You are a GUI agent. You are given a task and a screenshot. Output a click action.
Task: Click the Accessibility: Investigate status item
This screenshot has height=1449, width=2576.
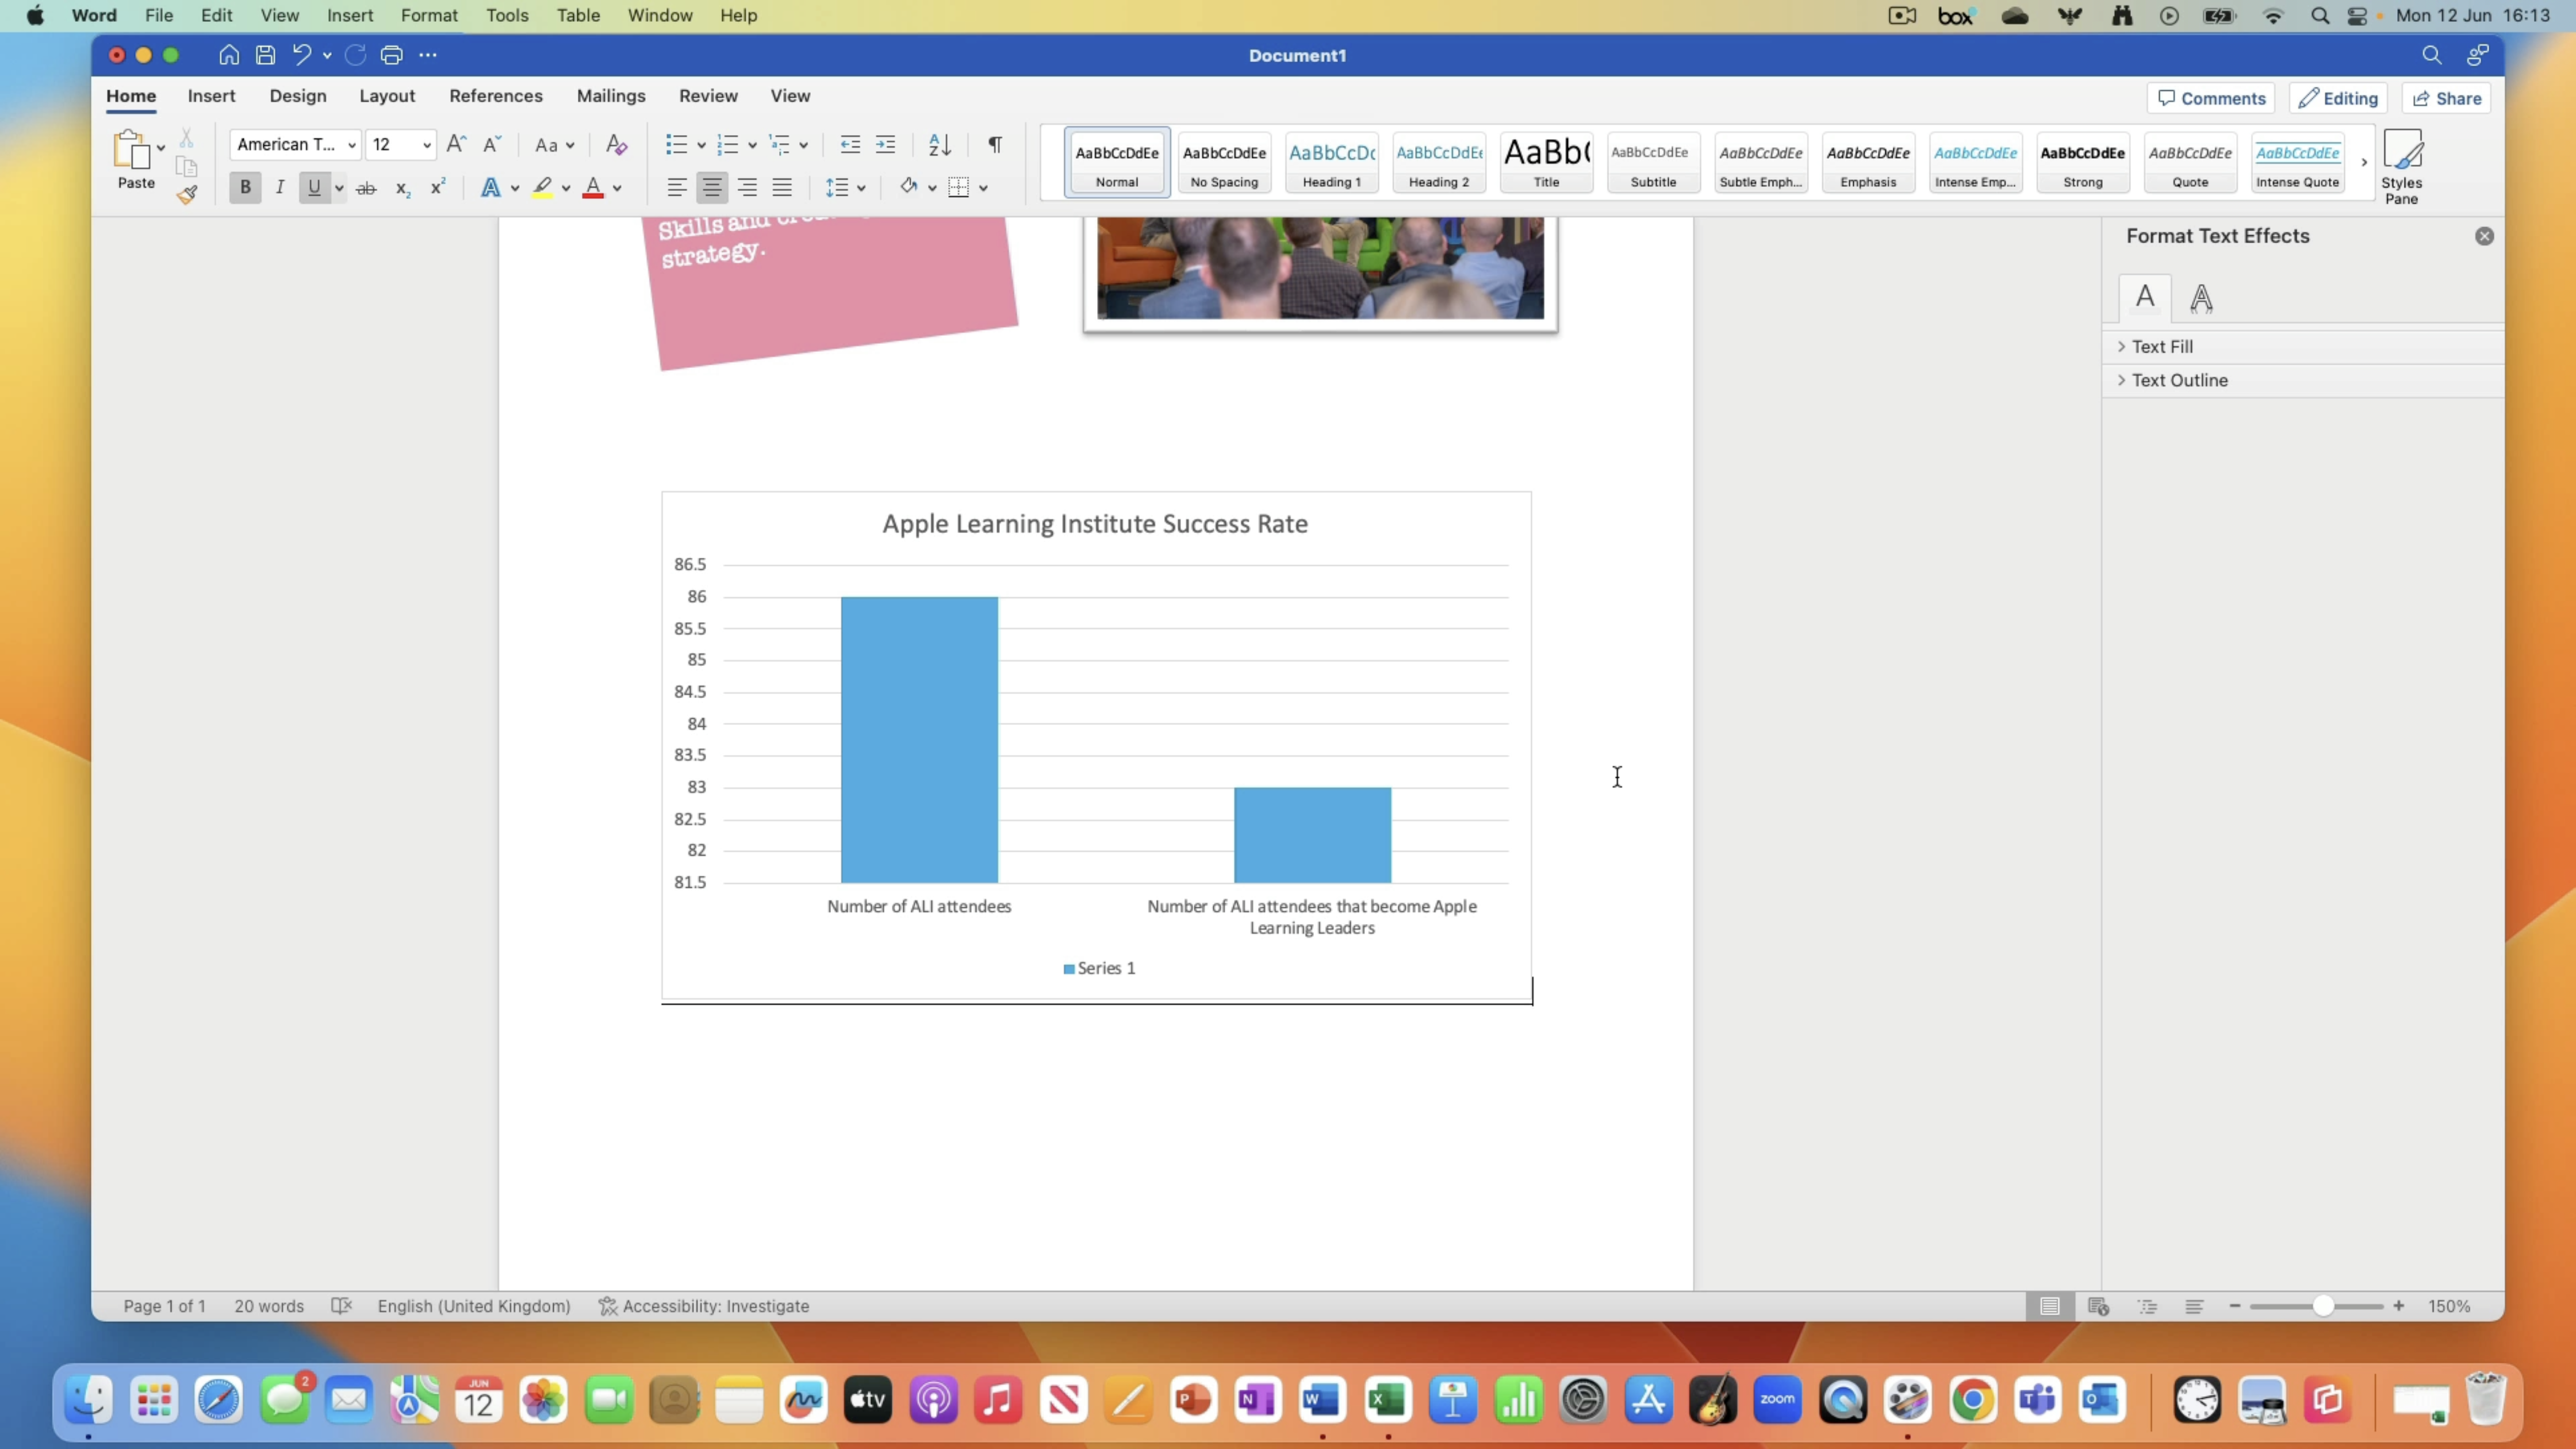[704, 1306]
